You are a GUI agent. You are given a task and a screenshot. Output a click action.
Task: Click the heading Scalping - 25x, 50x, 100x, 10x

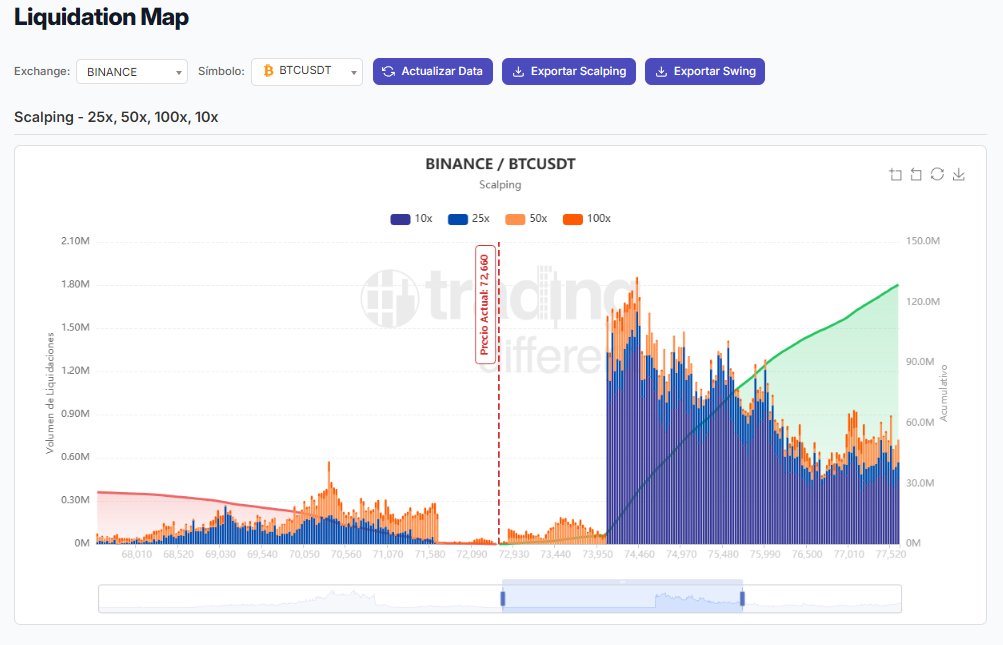coord(116,117)
